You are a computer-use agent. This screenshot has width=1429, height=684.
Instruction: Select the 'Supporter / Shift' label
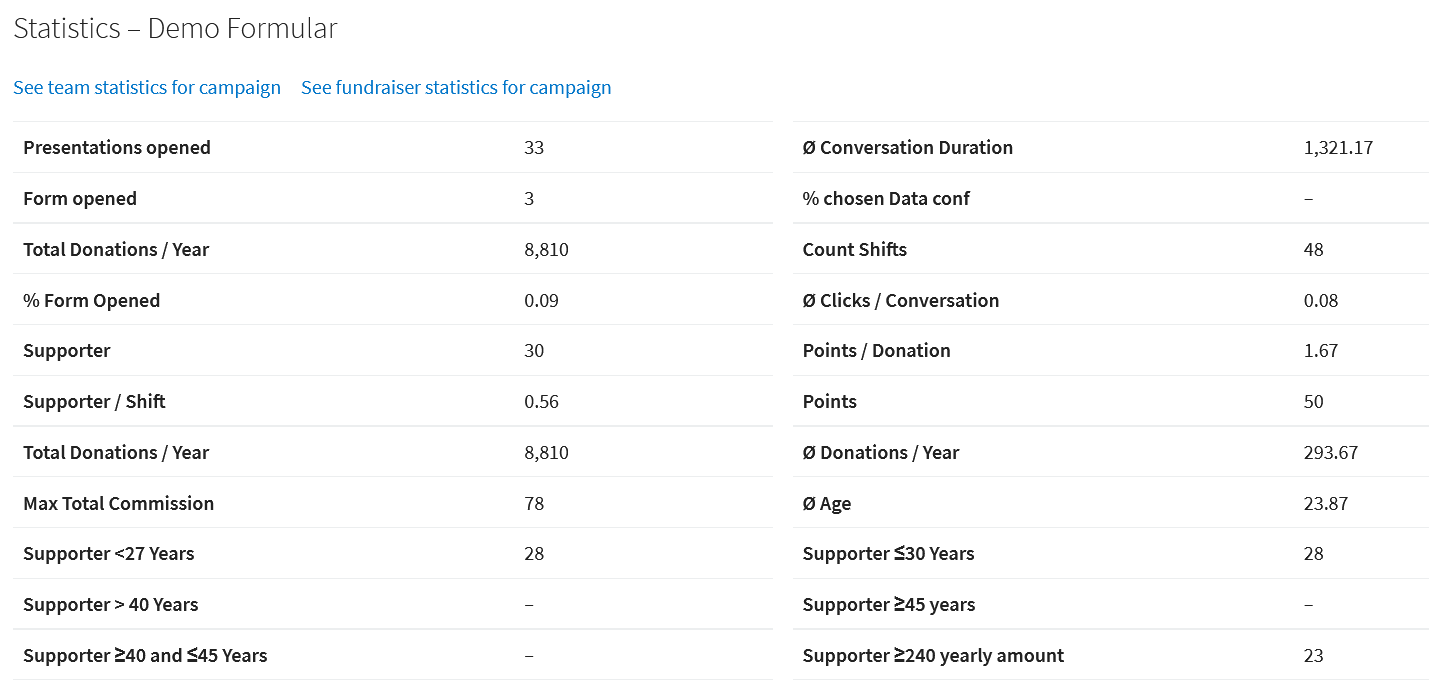[94, 401]
